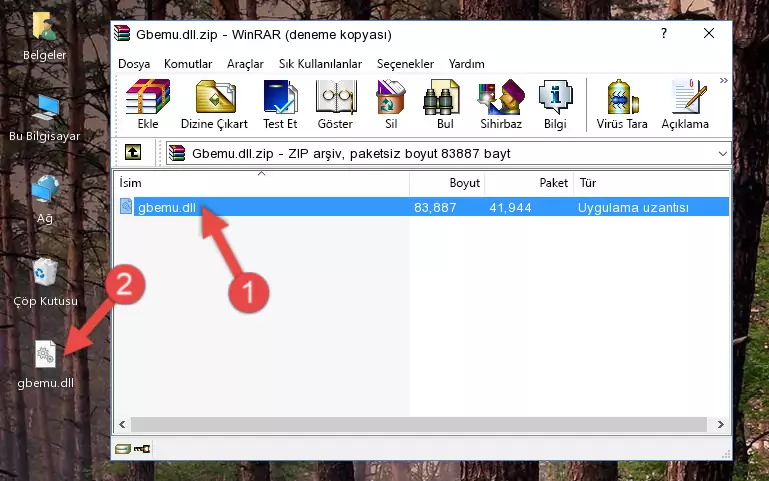Launch the Sihirbaz wizard

501,104
